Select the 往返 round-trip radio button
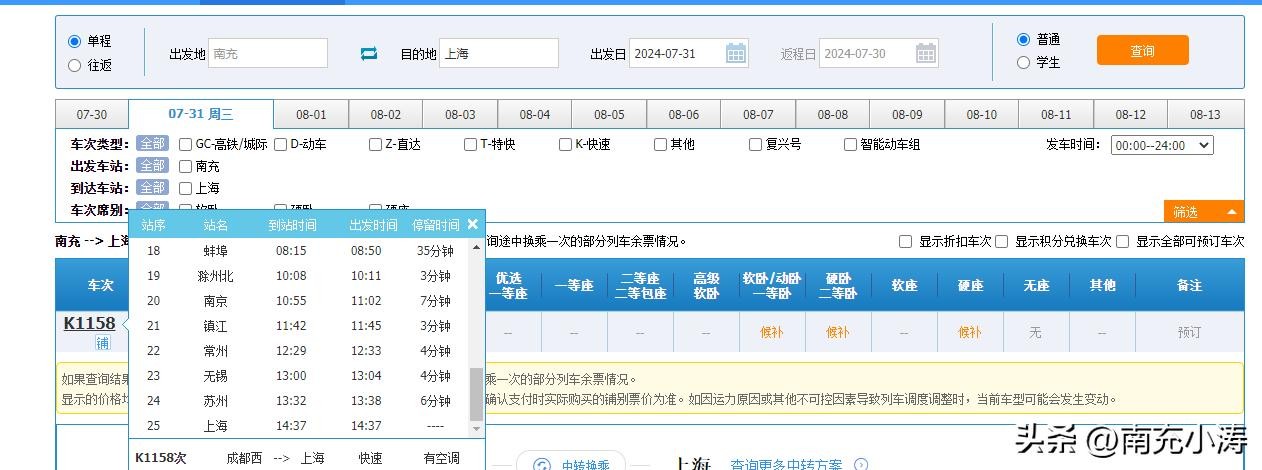The width and height of the screenshot is (1262, 470). [x=74, y=65]
